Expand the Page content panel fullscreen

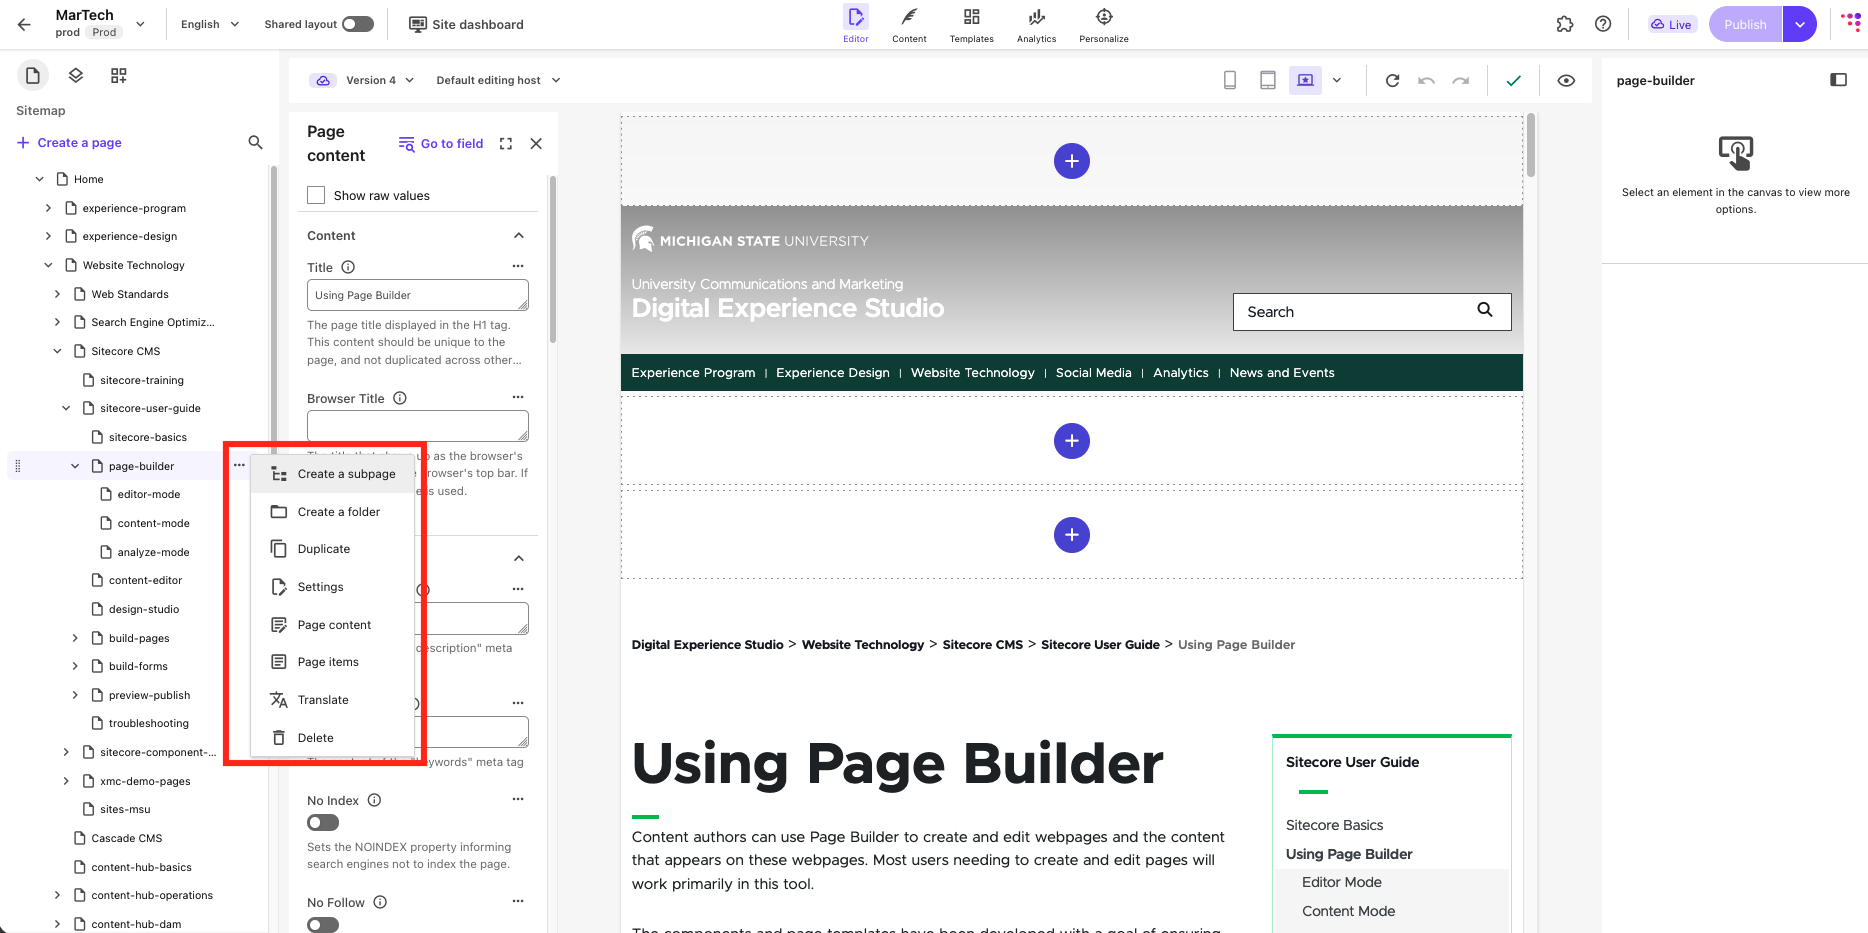(x=506, y=144)
